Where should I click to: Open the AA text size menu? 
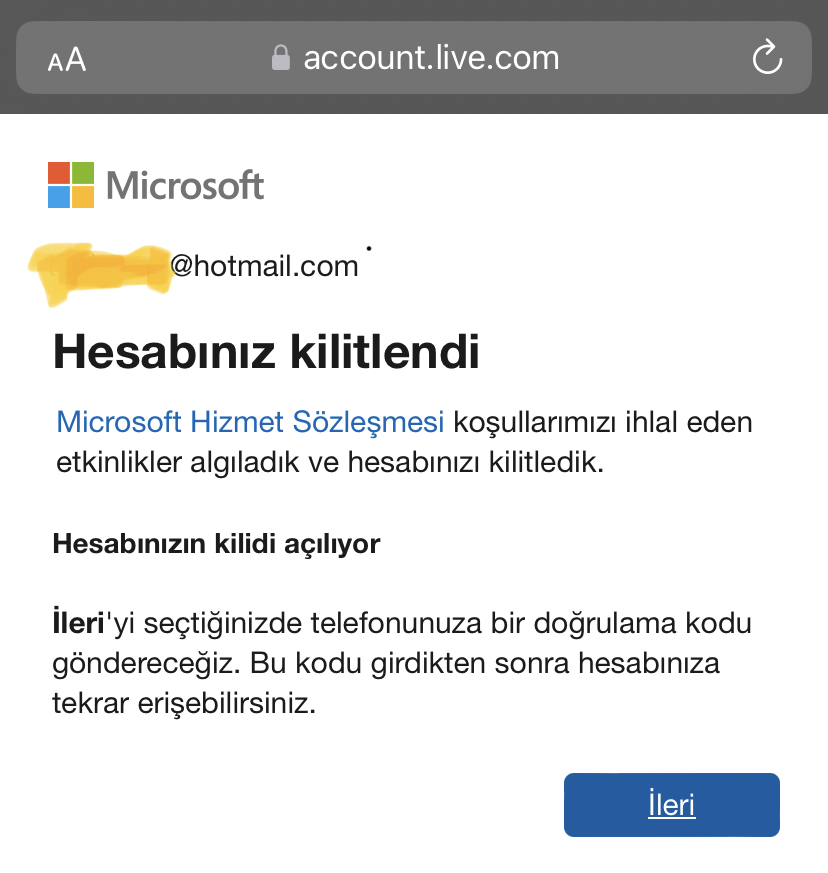coord(67,59)
